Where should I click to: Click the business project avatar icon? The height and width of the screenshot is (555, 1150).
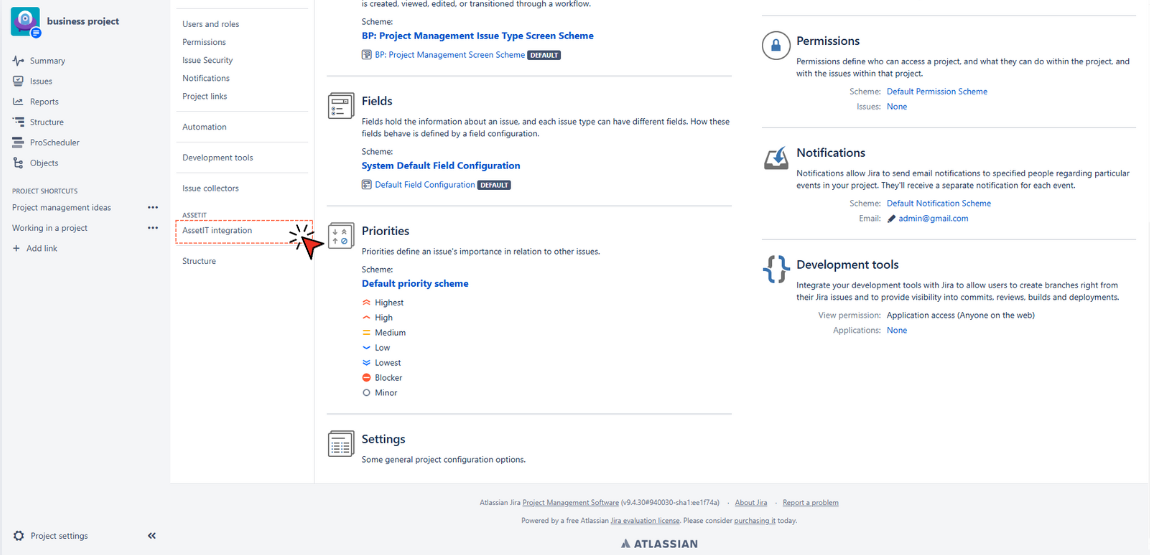point(25,21)
